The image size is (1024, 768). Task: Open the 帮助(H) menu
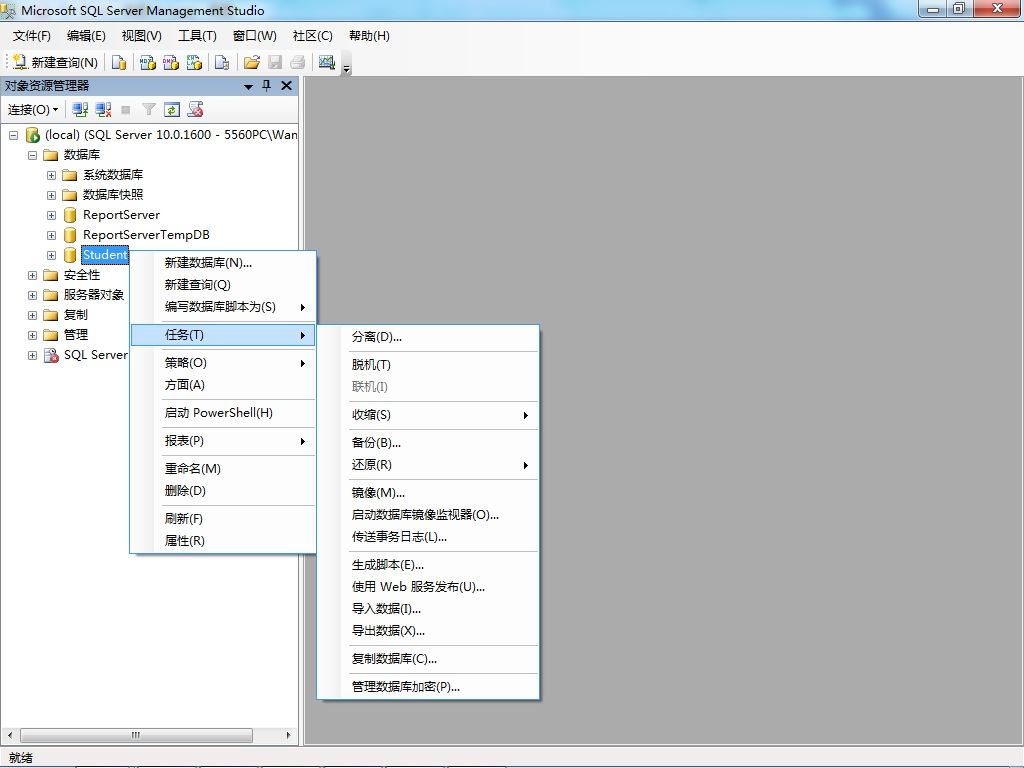pos(369,36)
